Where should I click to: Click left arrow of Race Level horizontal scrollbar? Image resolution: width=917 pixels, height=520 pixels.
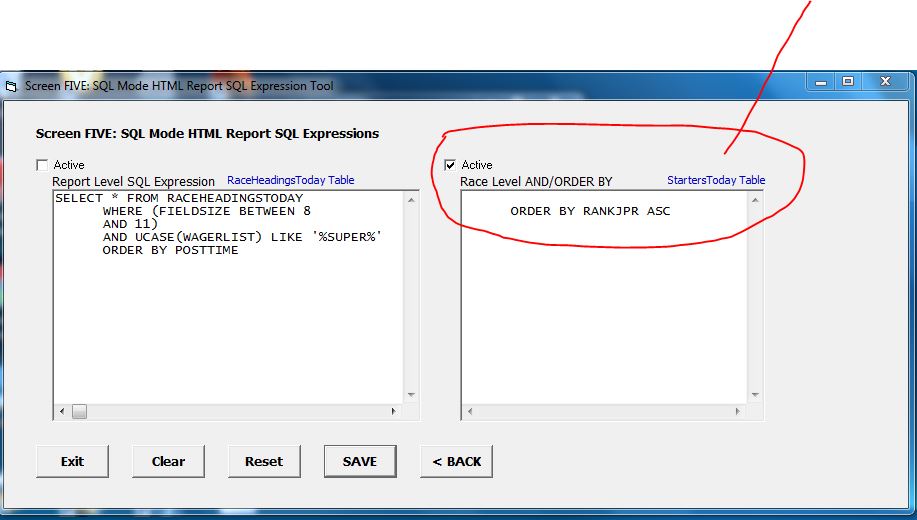click(x=470, y=412)
